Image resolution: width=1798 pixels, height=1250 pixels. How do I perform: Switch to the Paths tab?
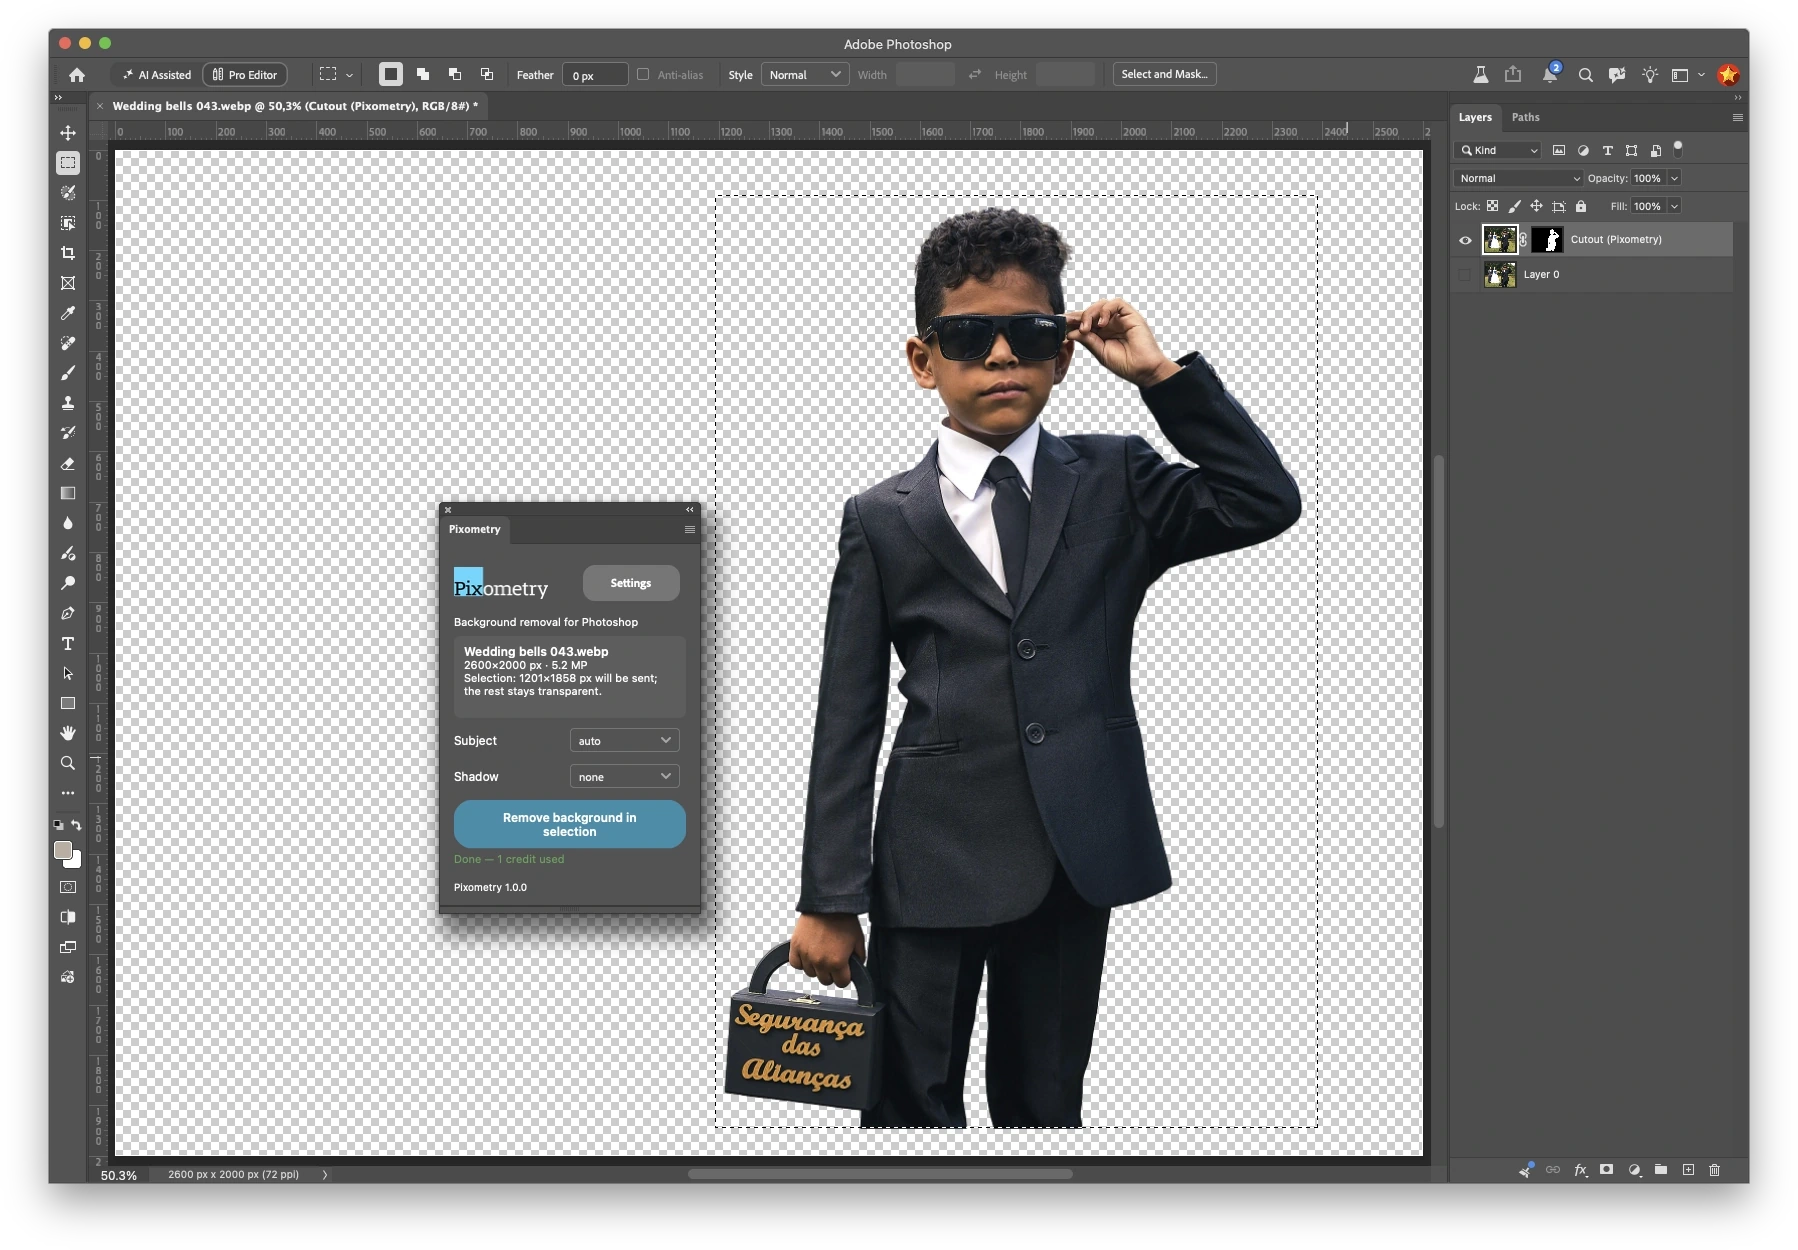[x=1525, y=117]
